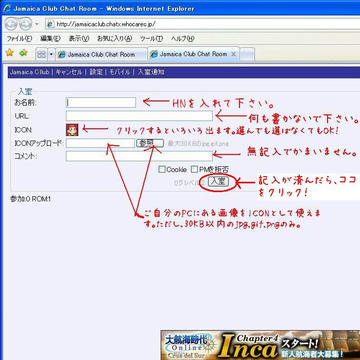360x360 pixels.
Task: Click the お名前 input field
Action: click(101, 103)
